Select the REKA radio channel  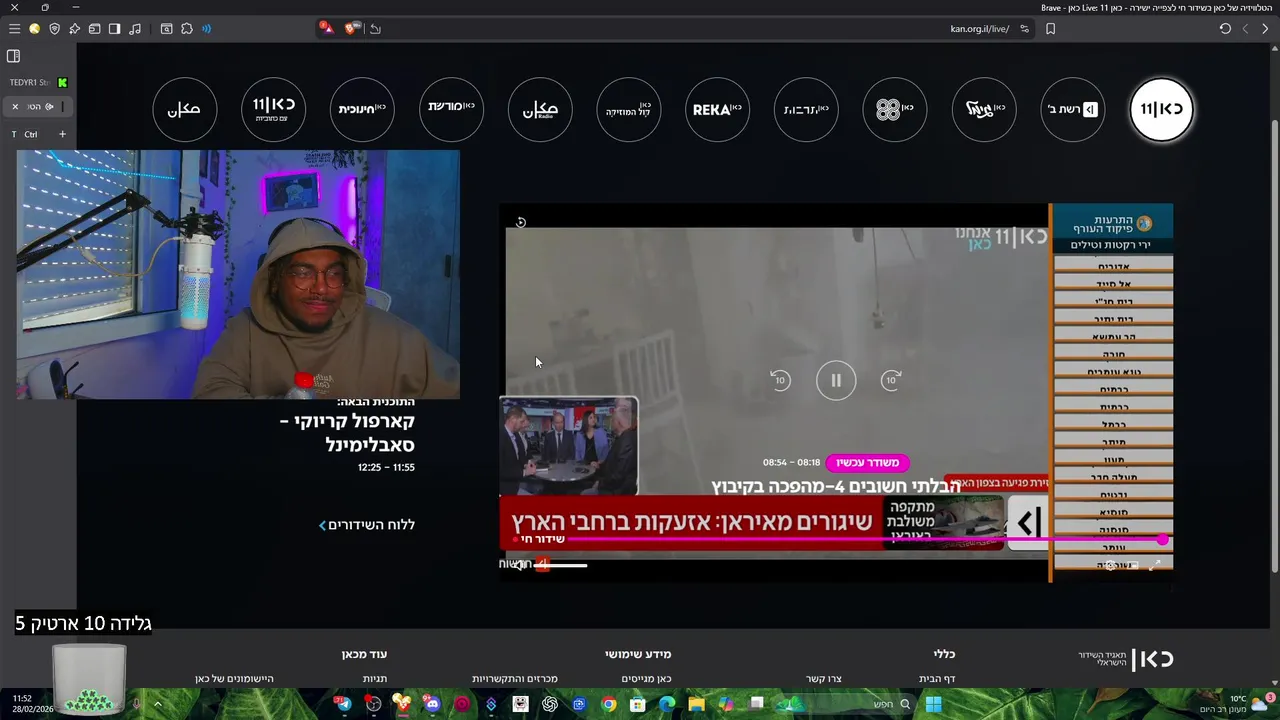[x=717, y=109]
